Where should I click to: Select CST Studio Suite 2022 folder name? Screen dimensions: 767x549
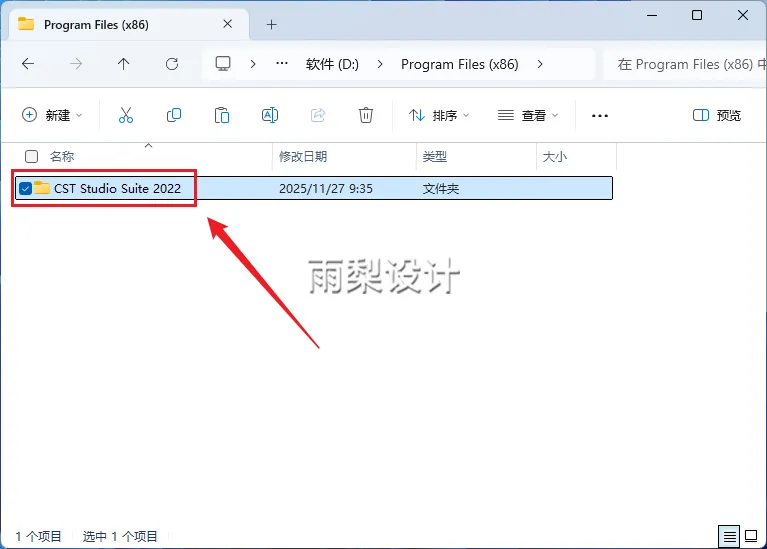pos(117,188)
